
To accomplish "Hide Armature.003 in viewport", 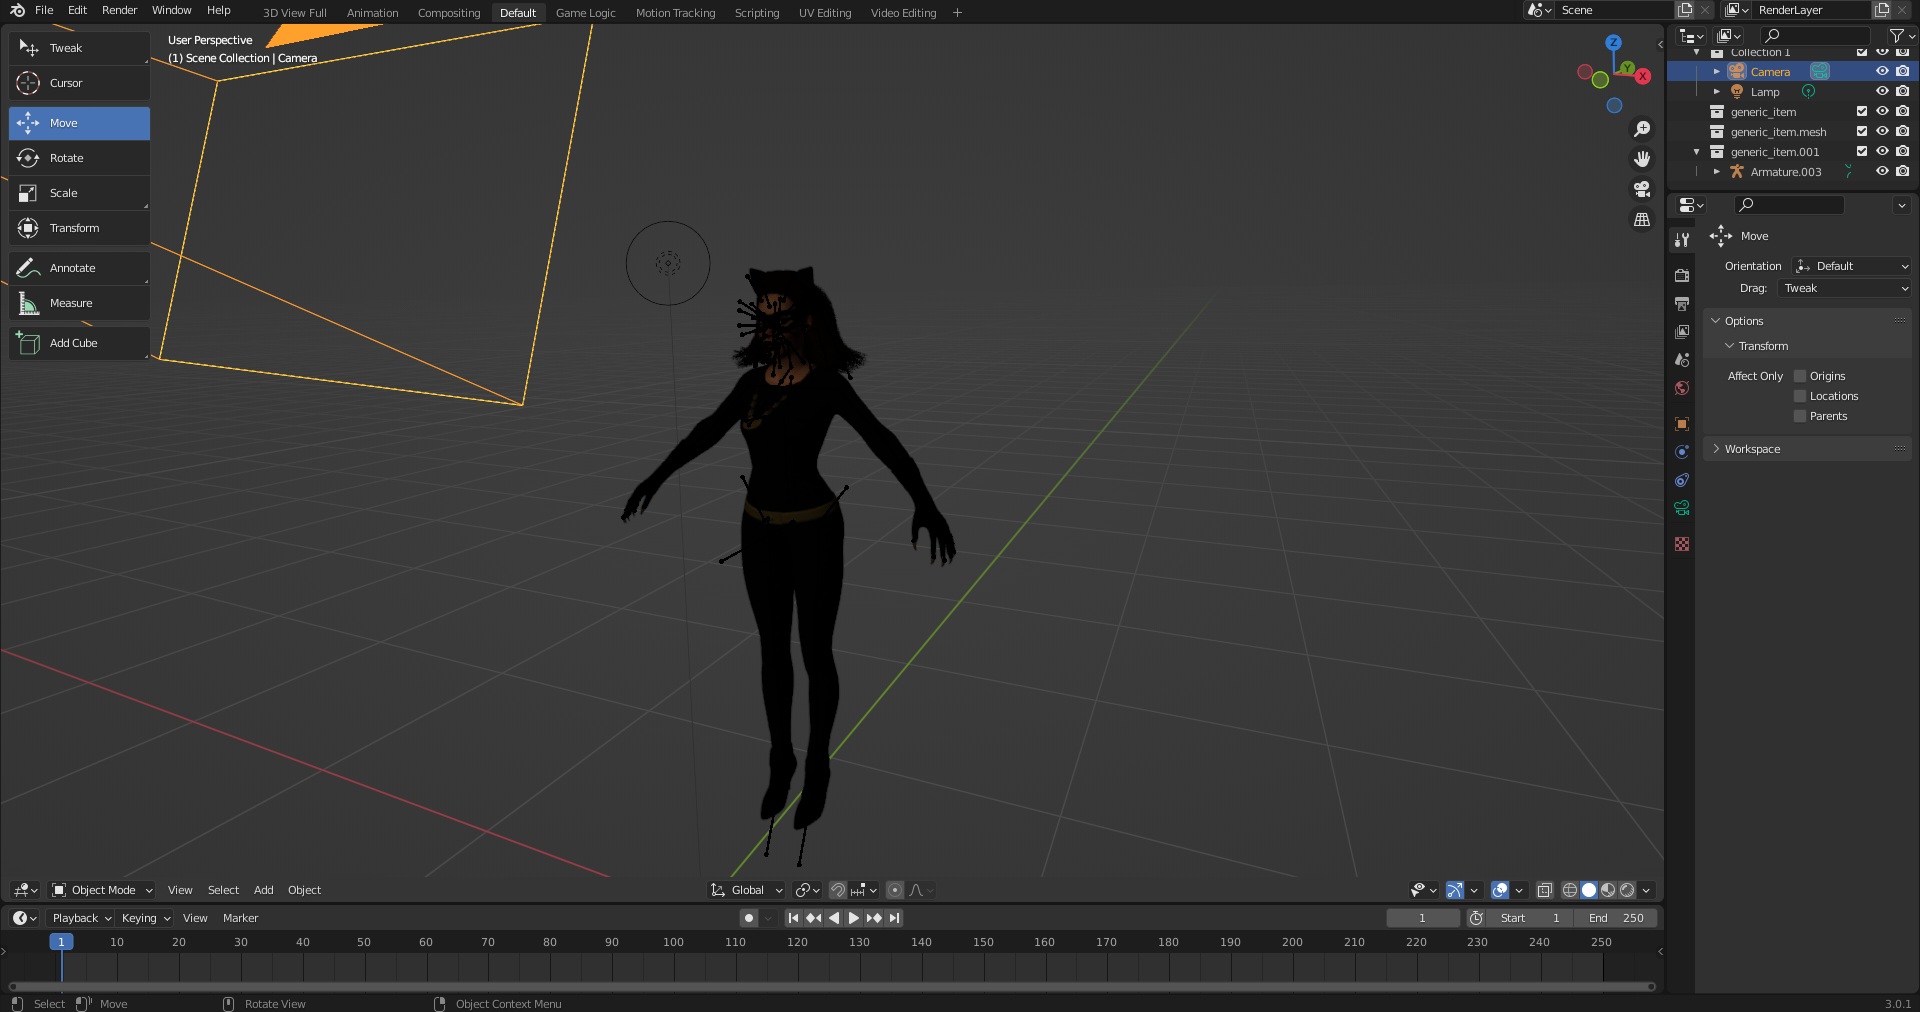I will 1882,171.
